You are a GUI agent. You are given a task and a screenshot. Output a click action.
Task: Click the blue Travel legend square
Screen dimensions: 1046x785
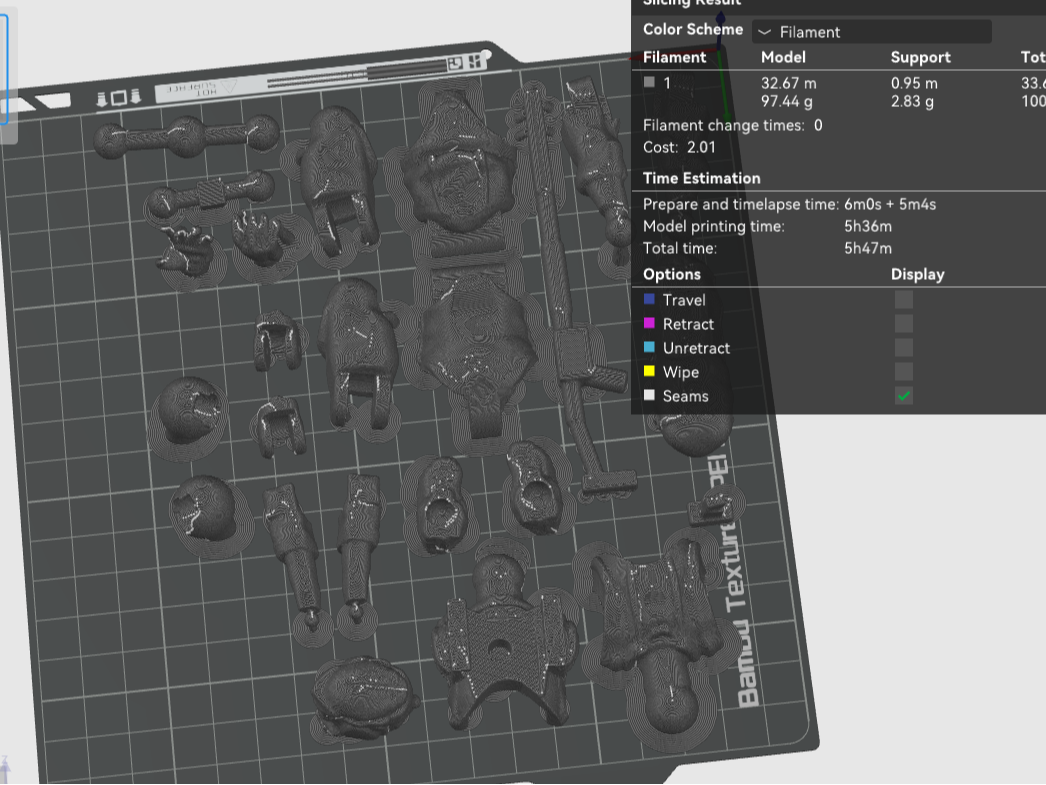(x=649, y=299)
